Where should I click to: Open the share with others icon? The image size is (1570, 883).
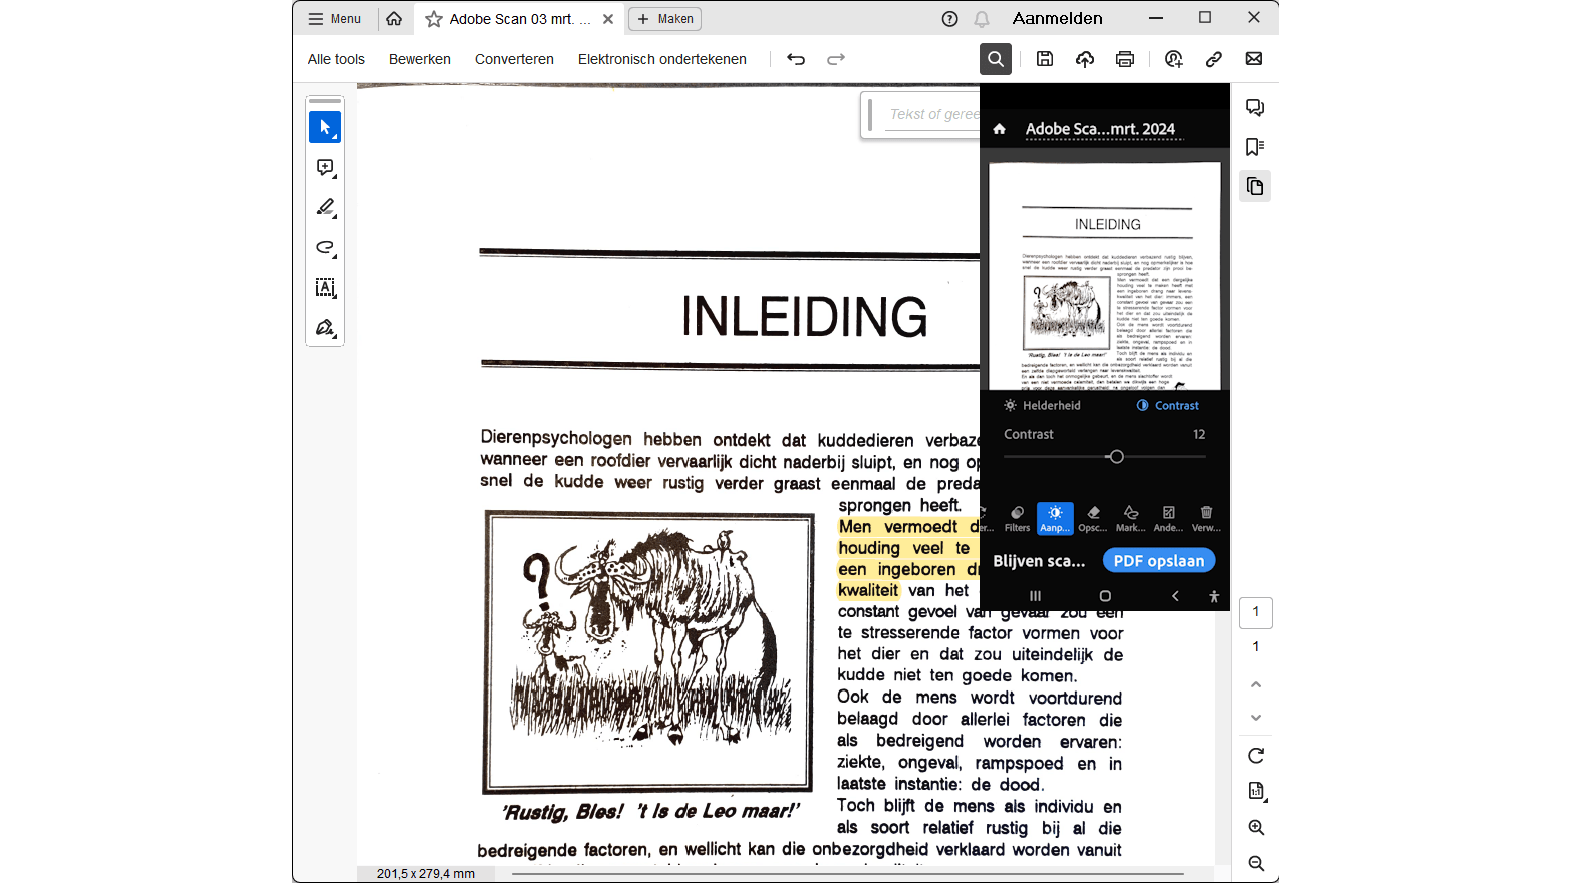[x=1174, y=59]
